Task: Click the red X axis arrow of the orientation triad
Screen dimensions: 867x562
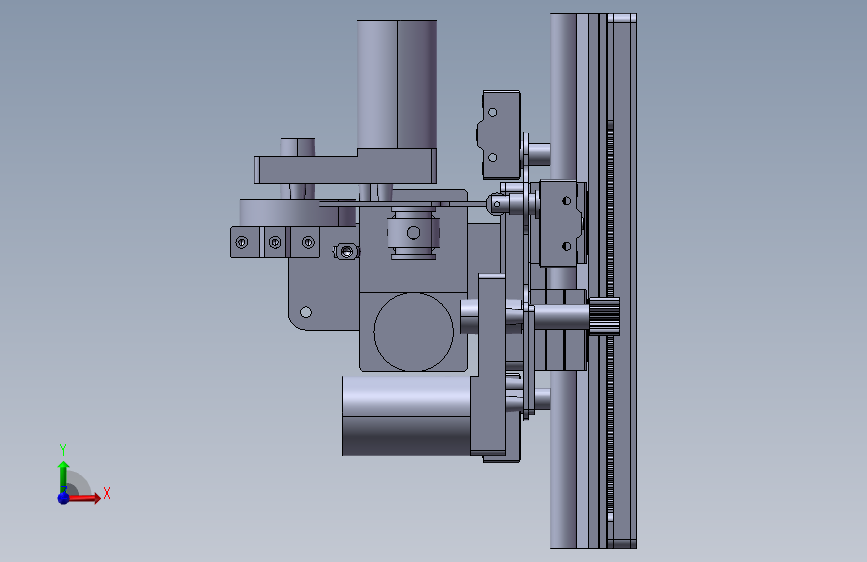Action: (x=84, y=498)
